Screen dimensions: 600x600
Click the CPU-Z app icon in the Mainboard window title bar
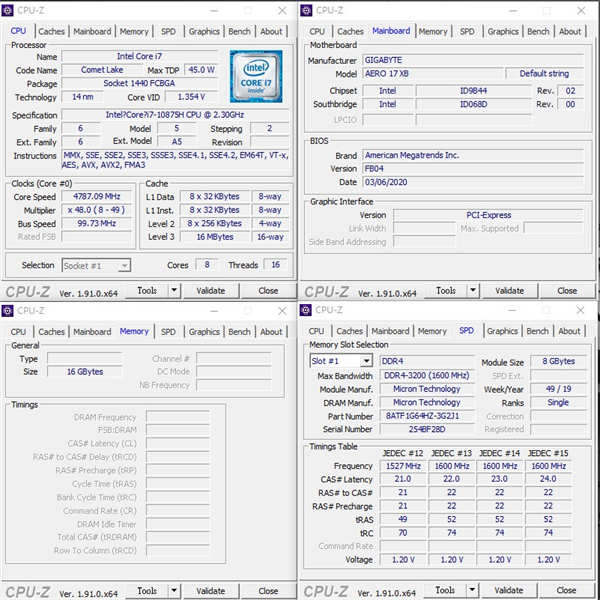306,10
